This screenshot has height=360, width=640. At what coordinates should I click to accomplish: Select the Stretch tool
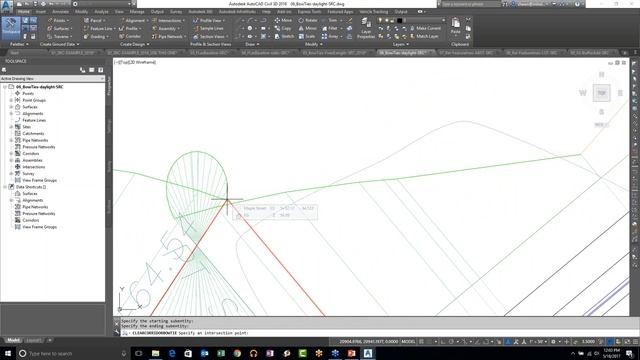[284, 36]
